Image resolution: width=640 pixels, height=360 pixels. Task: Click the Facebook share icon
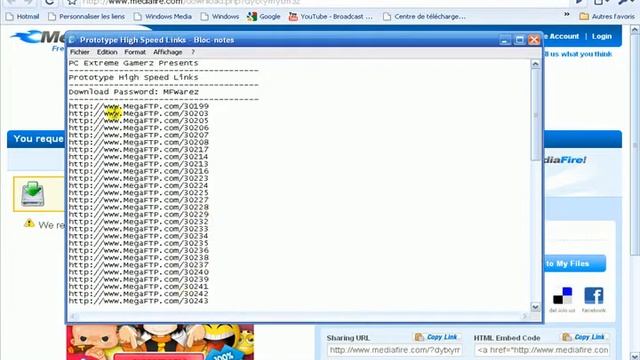(593, 296)
